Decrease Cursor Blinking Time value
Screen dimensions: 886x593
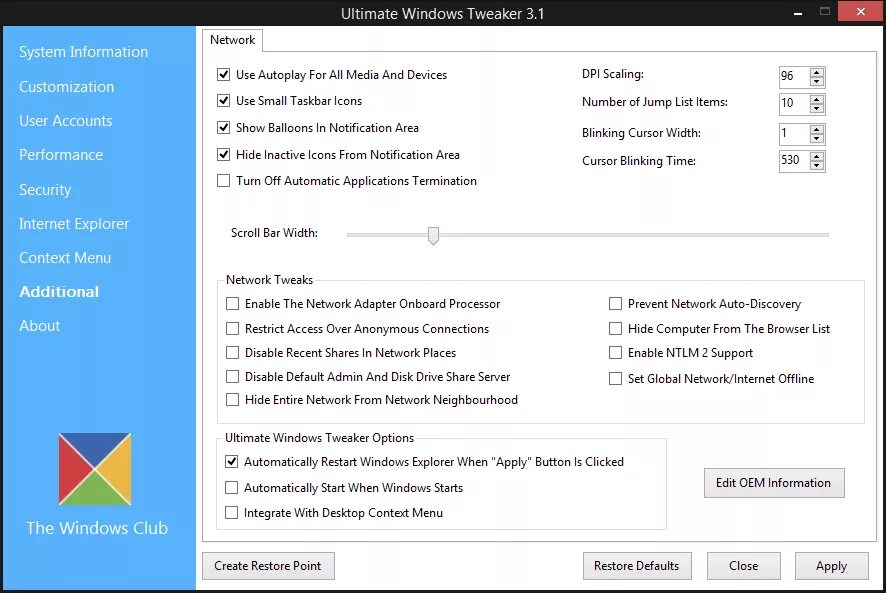pos(816,165)
